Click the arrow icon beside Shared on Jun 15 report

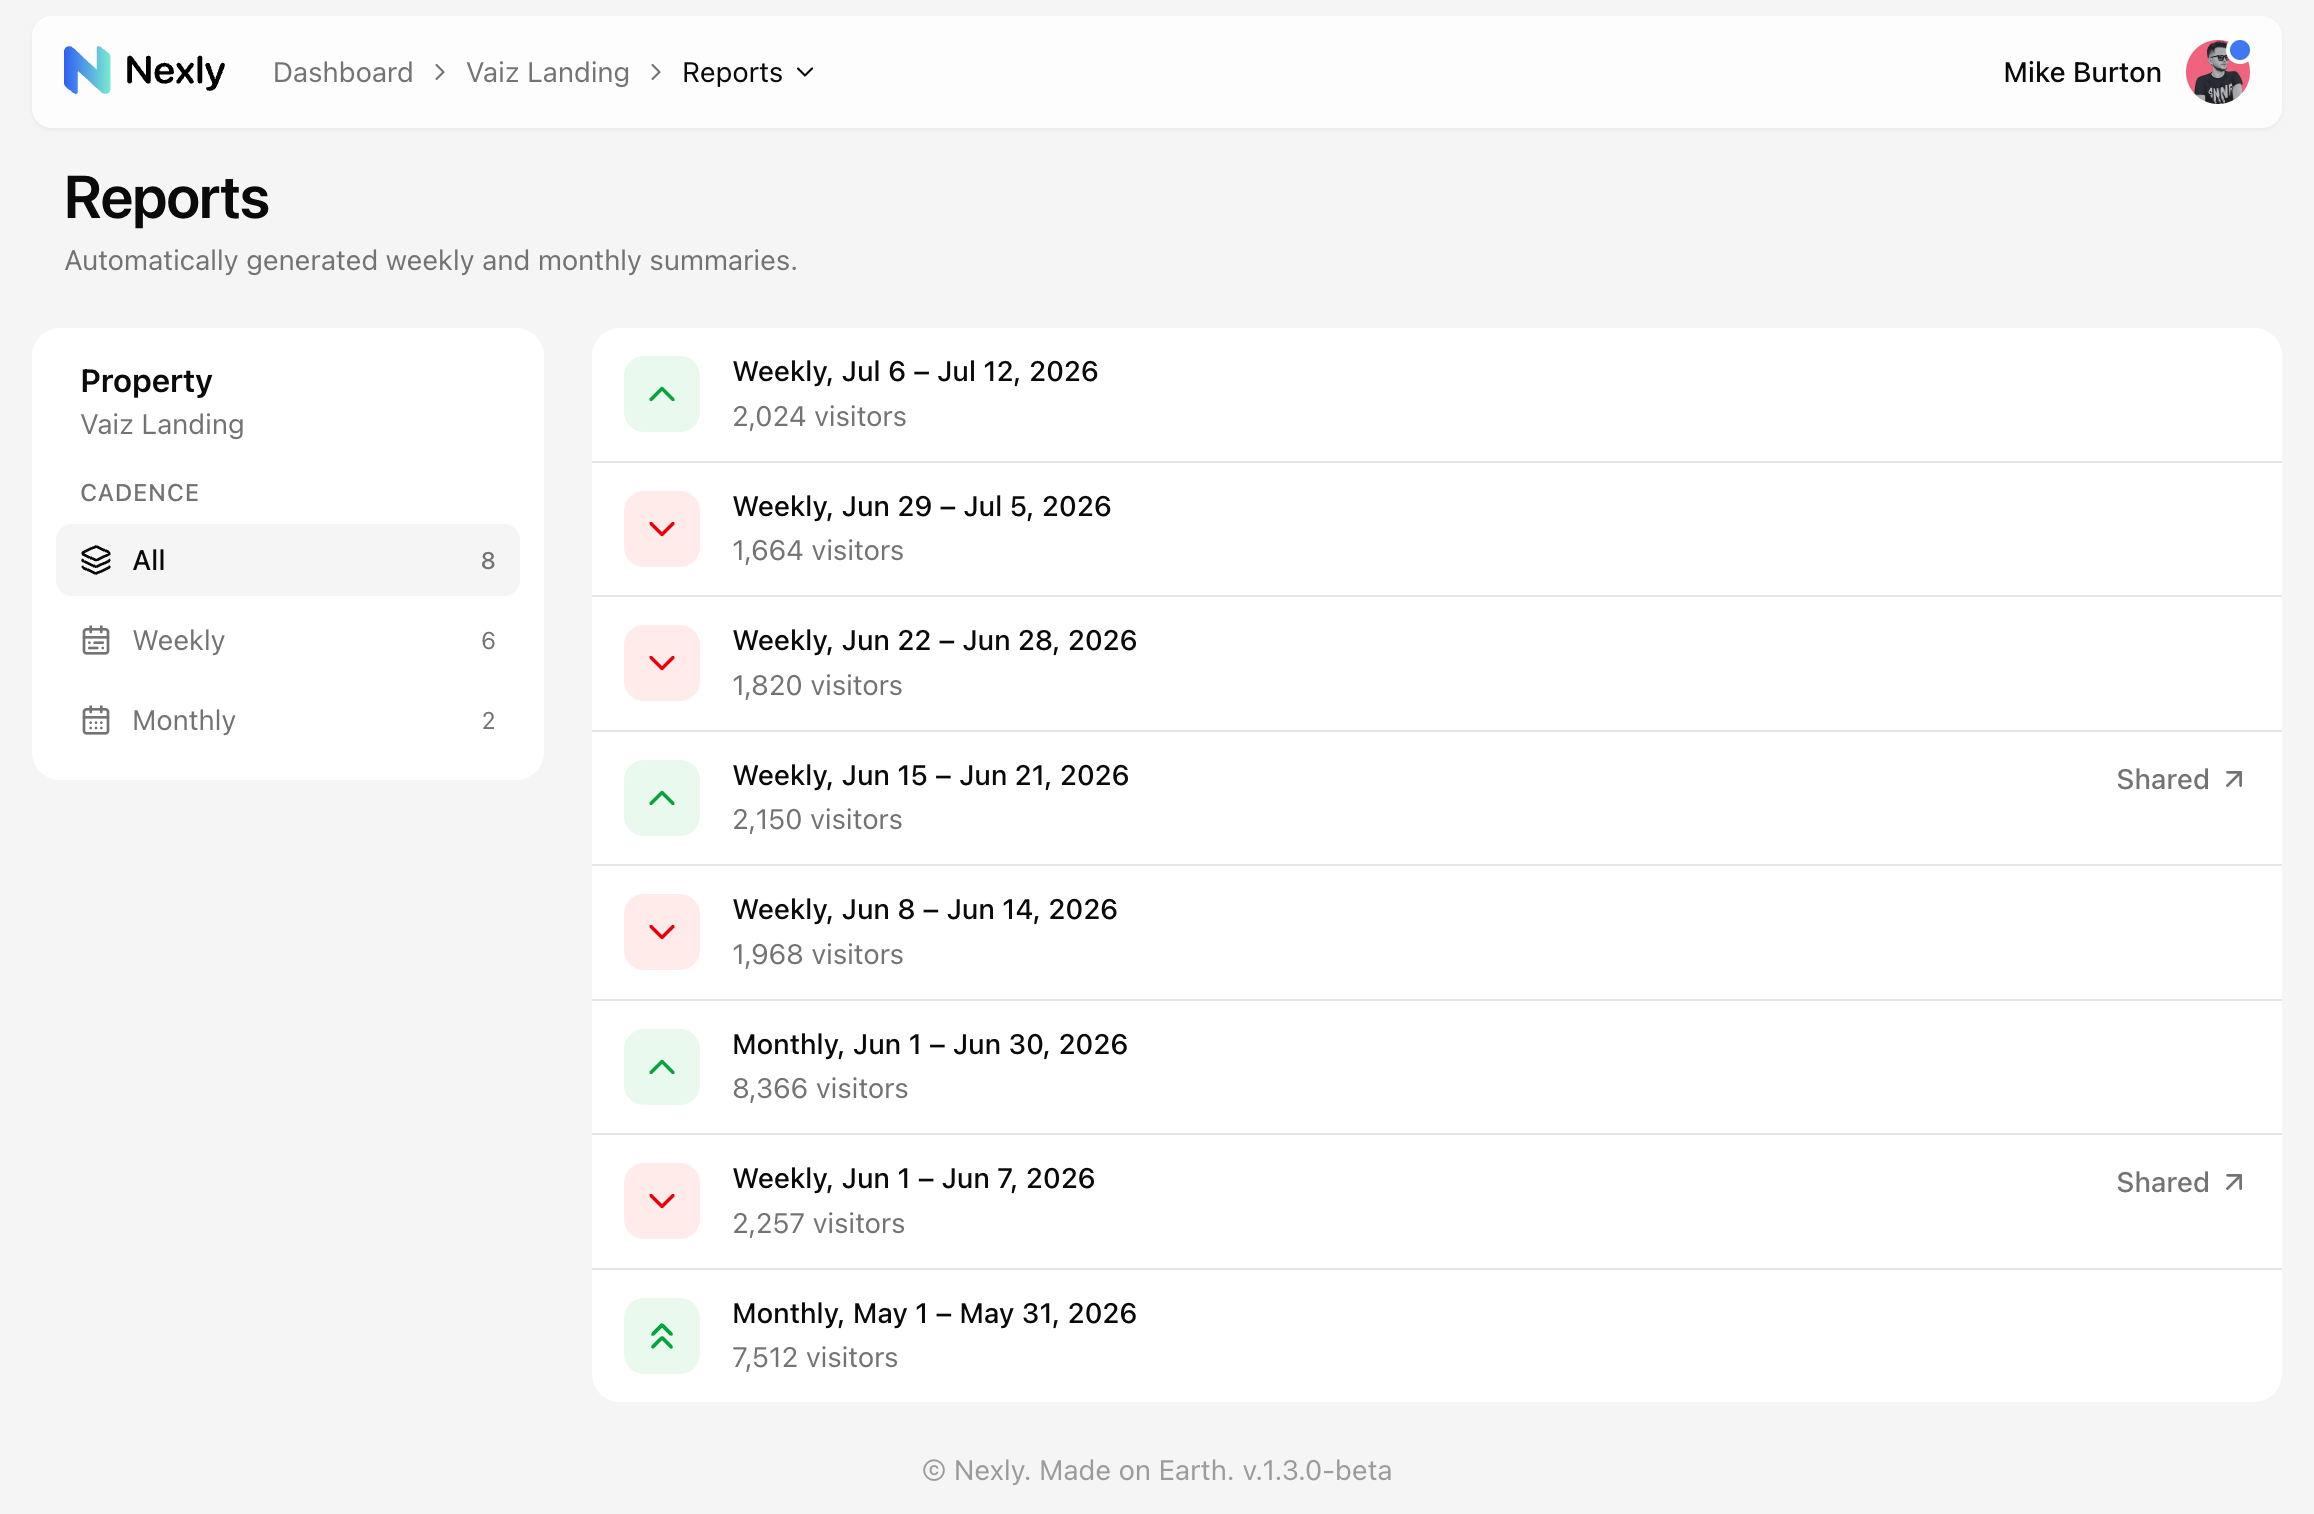tap(2234, 779)
